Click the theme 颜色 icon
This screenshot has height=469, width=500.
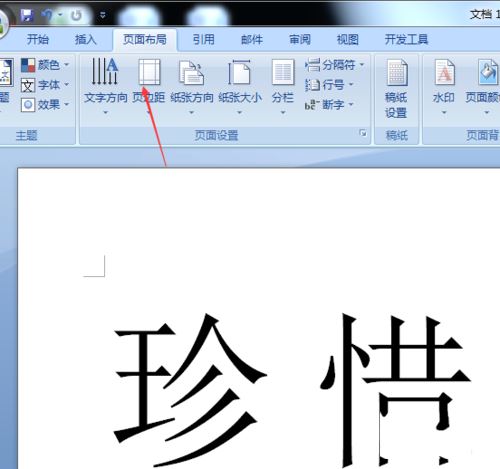(x=28, y=65)
